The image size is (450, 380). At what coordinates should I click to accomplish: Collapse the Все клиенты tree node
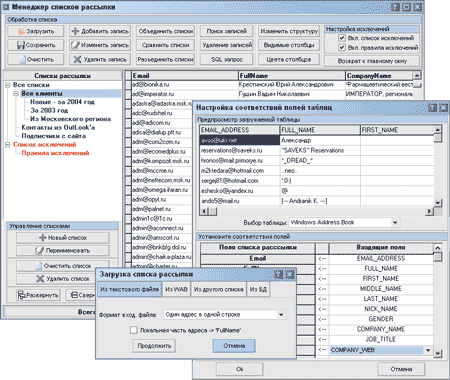click(16, 94)
